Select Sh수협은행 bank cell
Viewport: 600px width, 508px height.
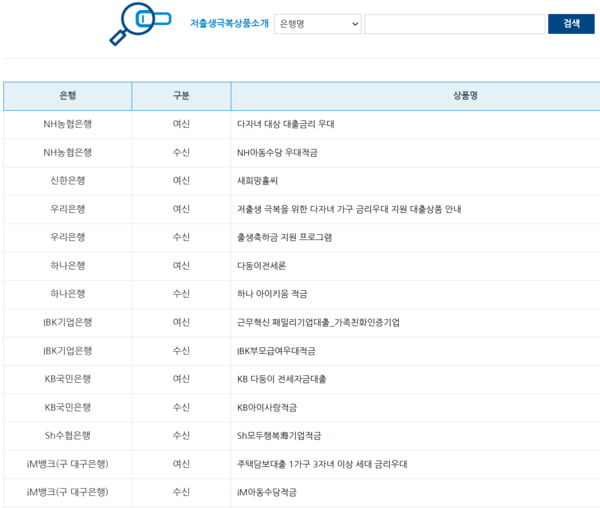pos(68,436)
